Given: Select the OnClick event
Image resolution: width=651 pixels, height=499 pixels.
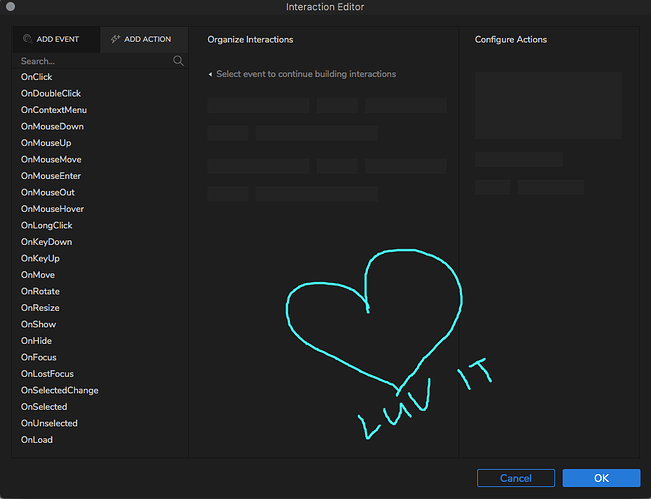Looking at the screenshot, I should 37,77.
